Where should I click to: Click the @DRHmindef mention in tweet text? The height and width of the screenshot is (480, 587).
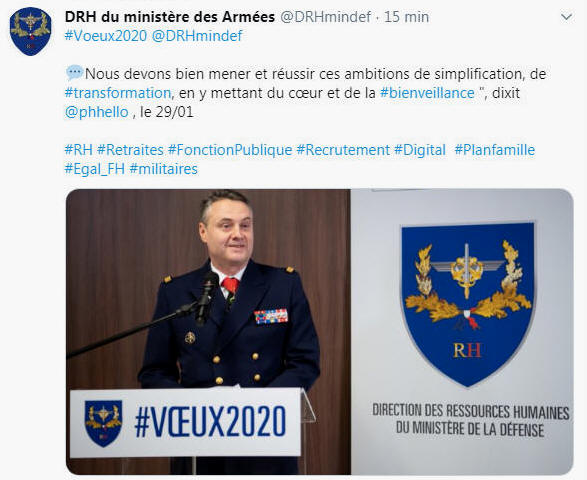(197, 36)
